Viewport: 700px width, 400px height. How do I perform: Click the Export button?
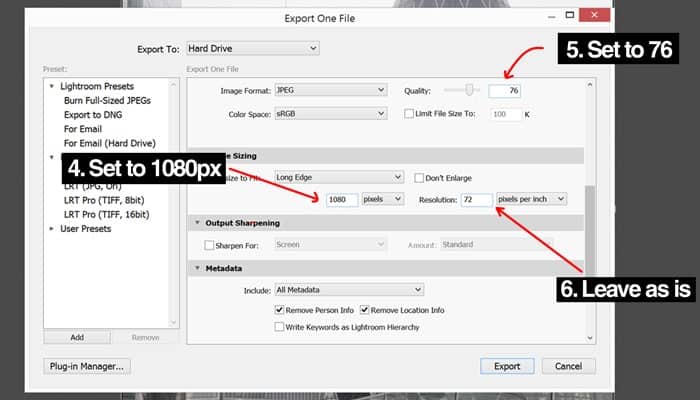507,366
